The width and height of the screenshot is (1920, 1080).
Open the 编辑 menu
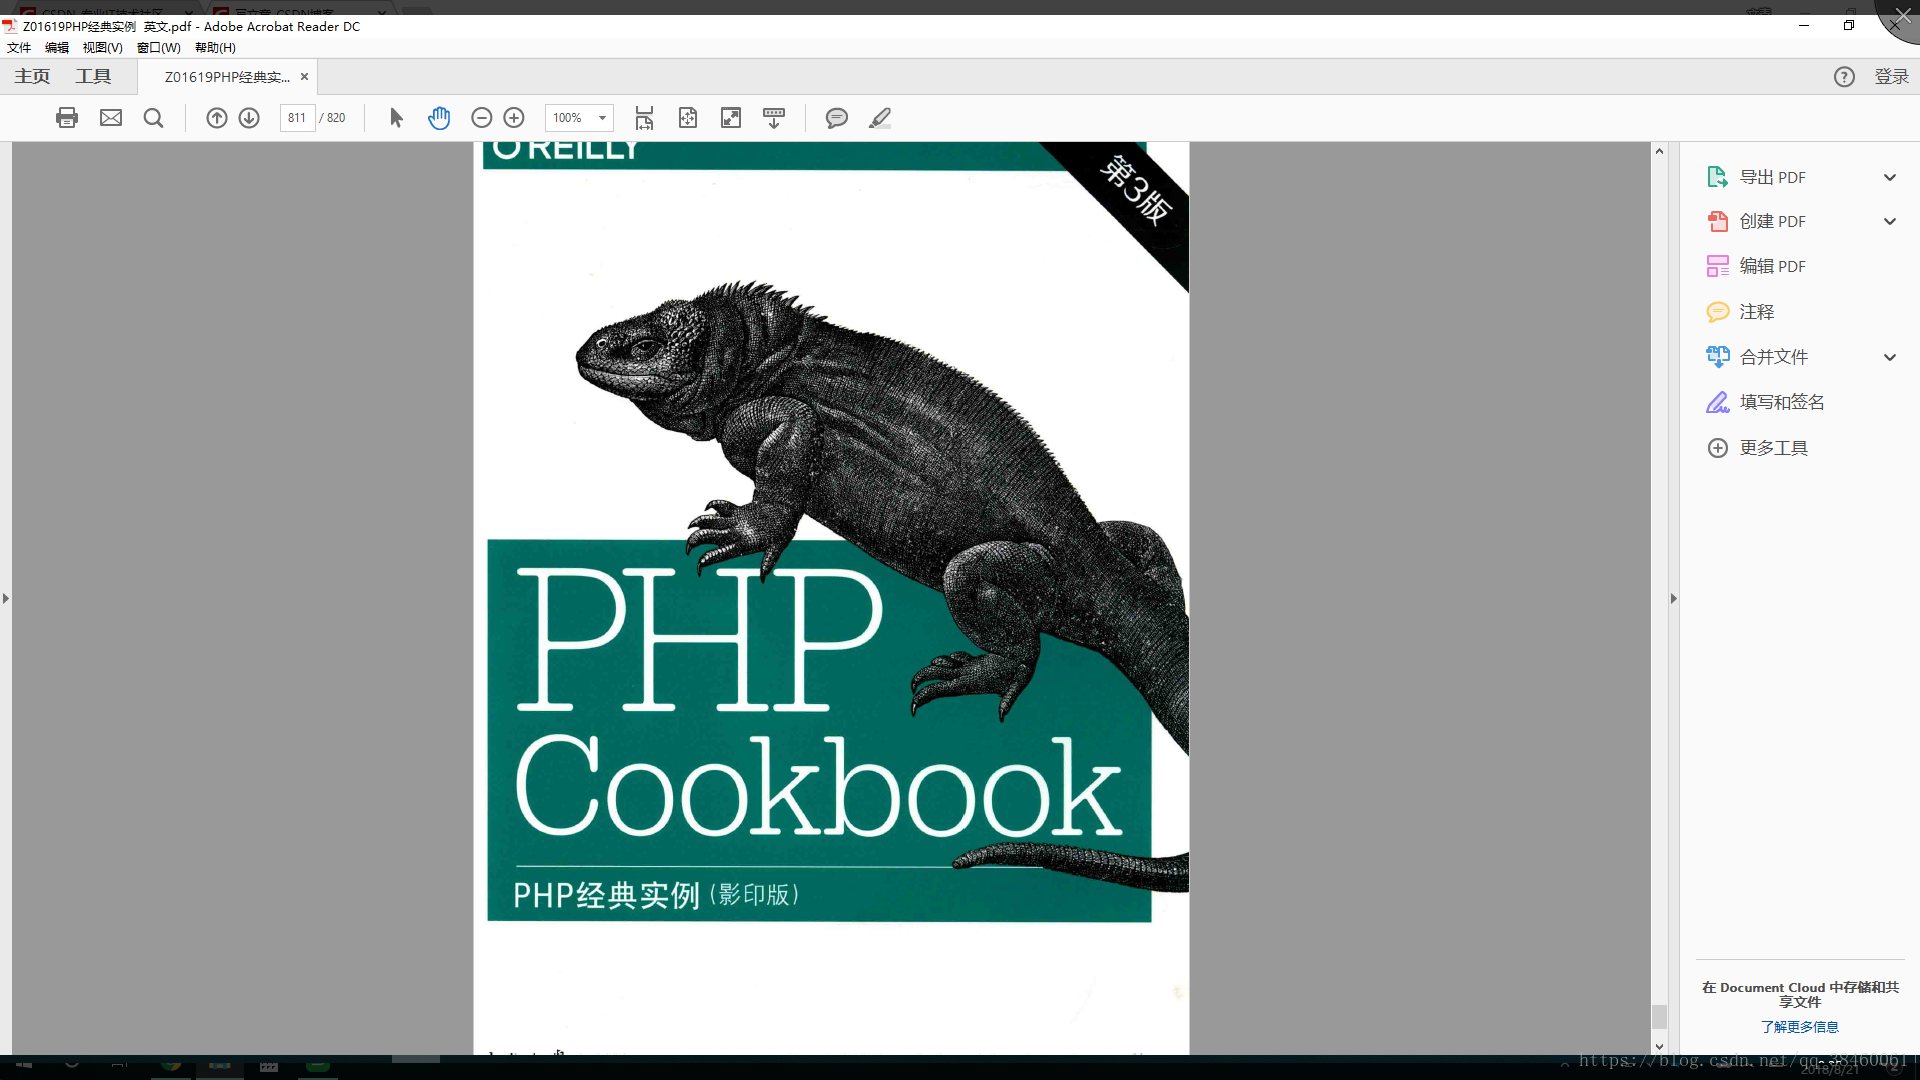(x=57, y=48)
